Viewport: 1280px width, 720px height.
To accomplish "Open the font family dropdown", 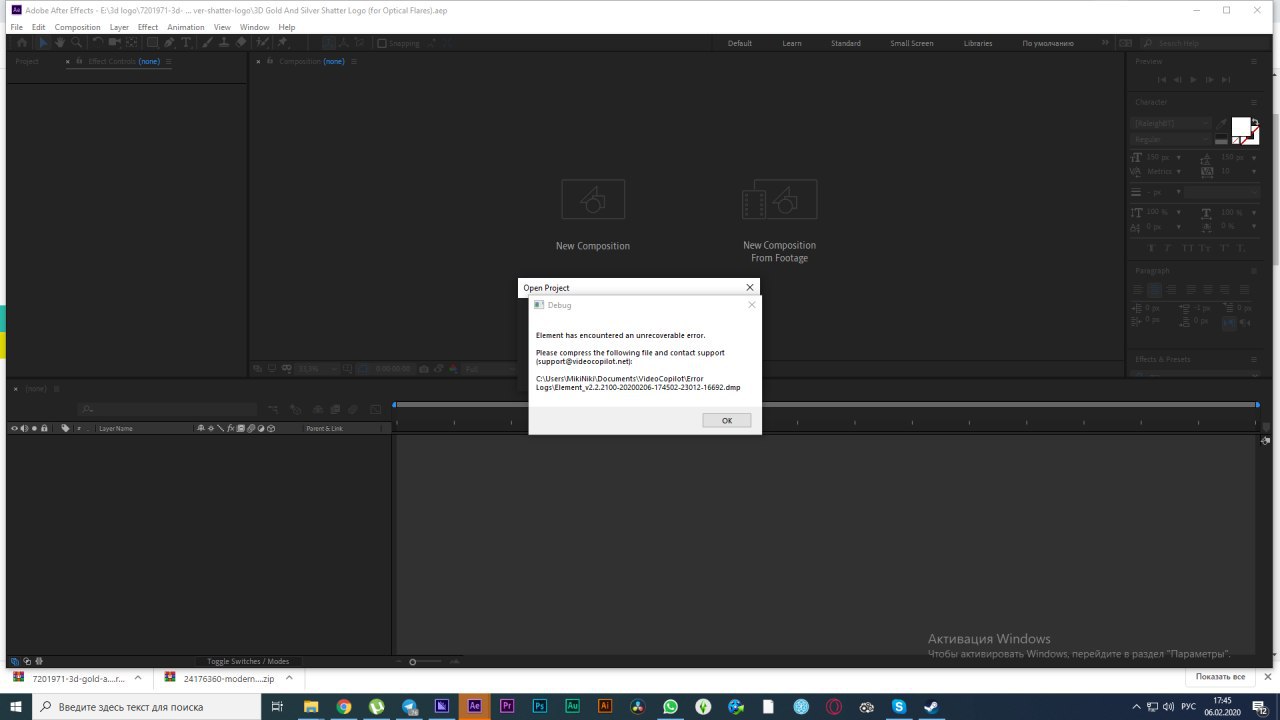I will [x=1171, y=123].
